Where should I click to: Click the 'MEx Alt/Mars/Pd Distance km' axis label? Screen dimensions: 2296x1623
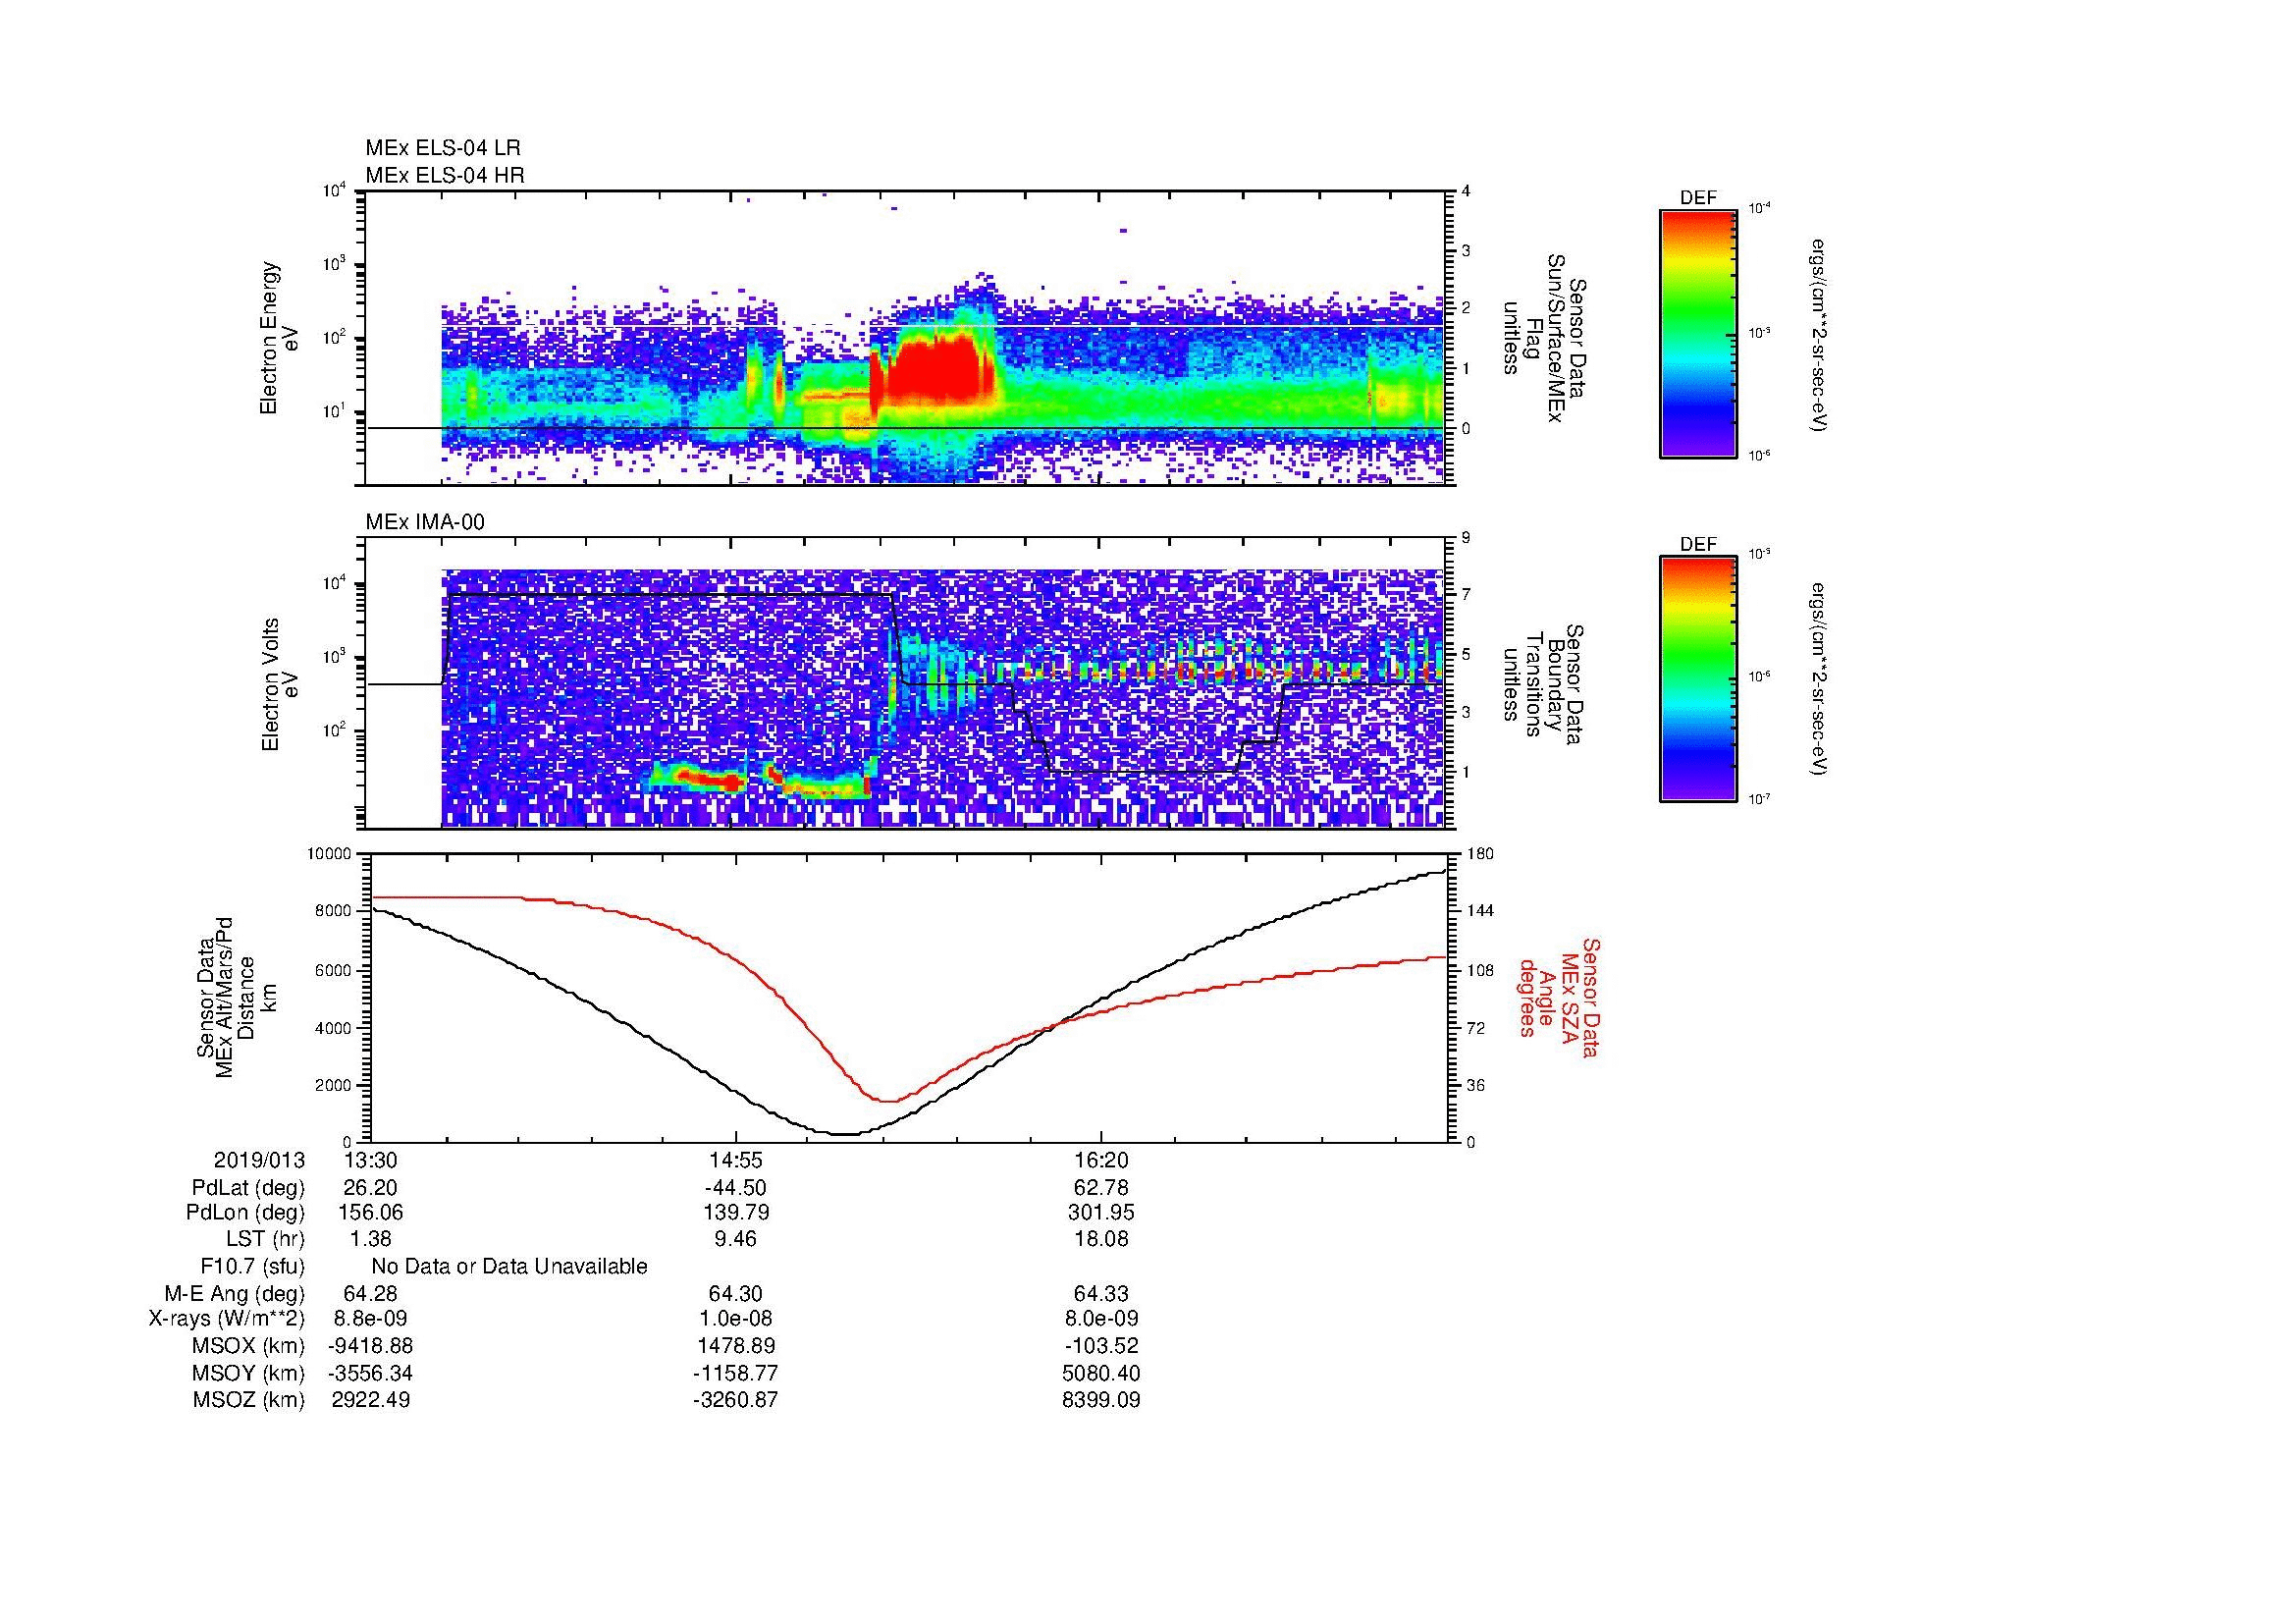point(236,997)
